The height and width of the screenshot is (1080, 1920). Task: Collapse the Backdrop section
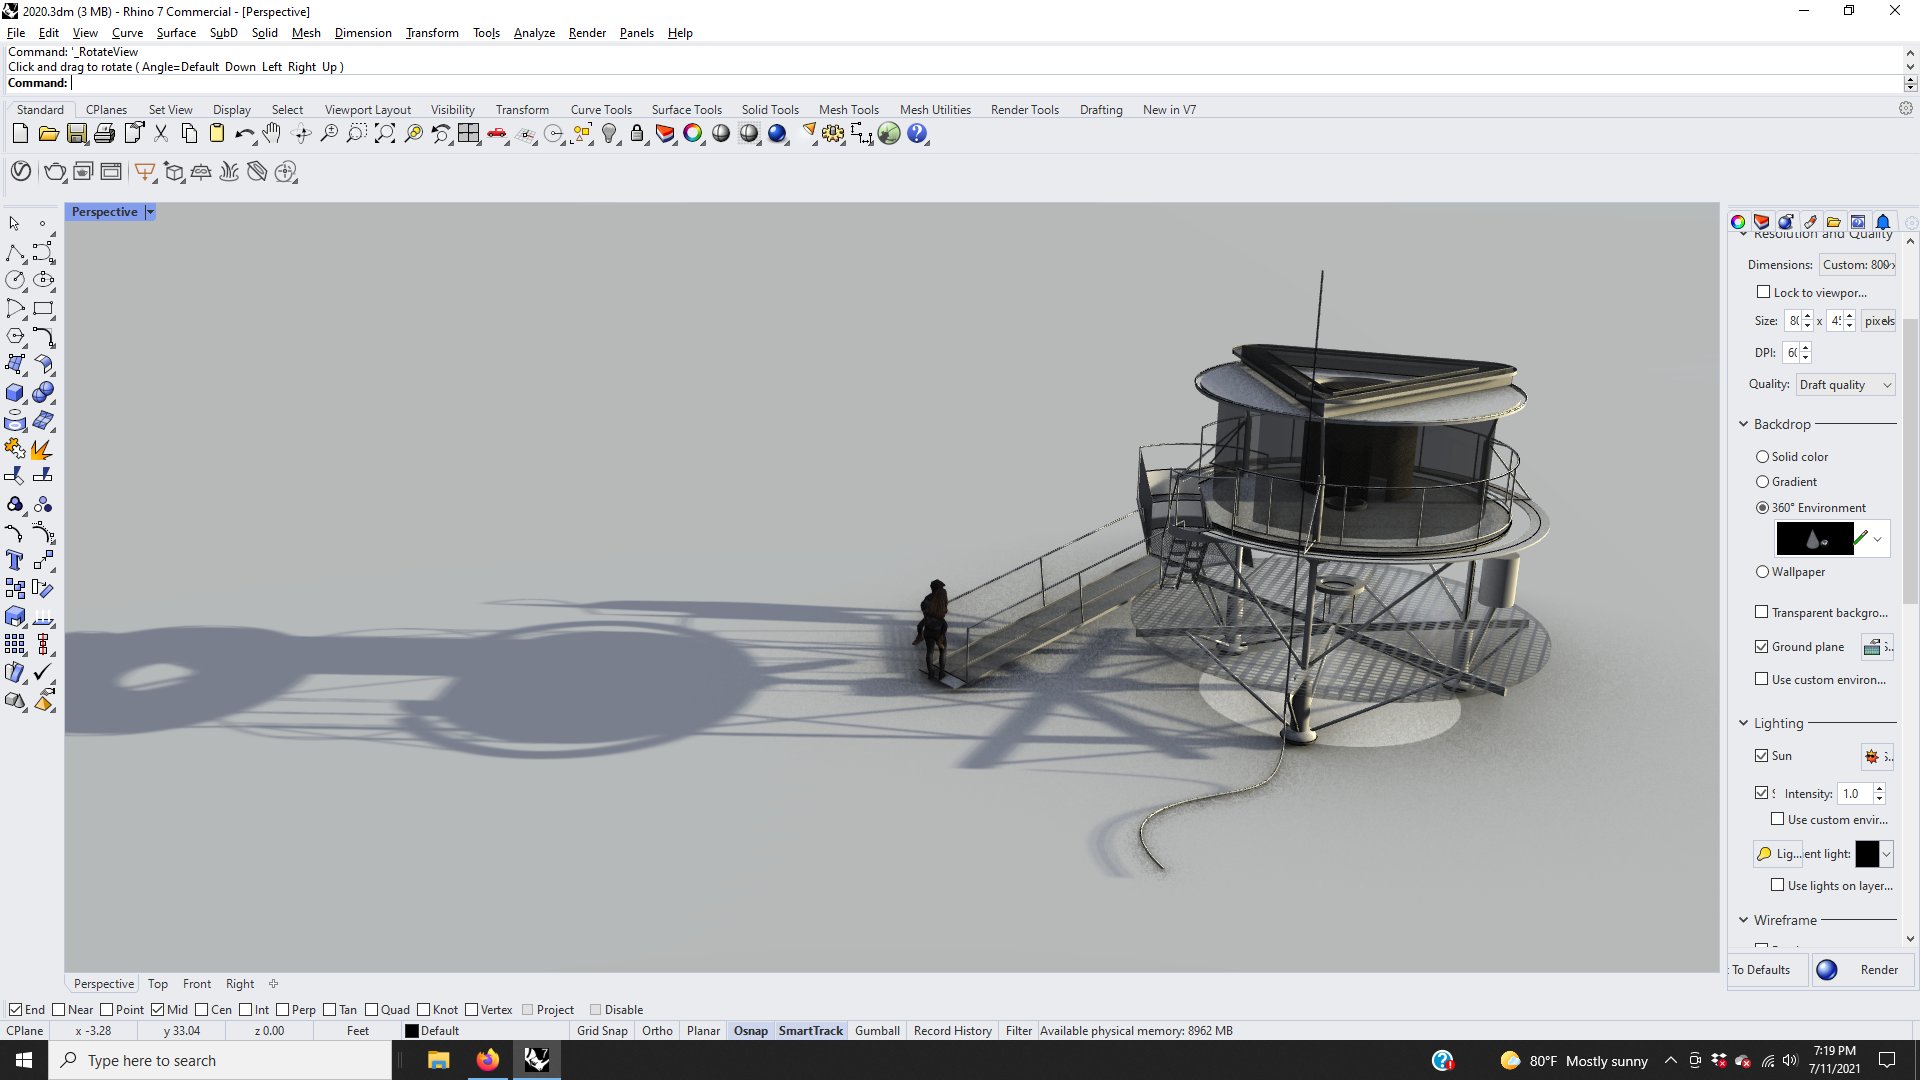click(x=1743, y=424)
